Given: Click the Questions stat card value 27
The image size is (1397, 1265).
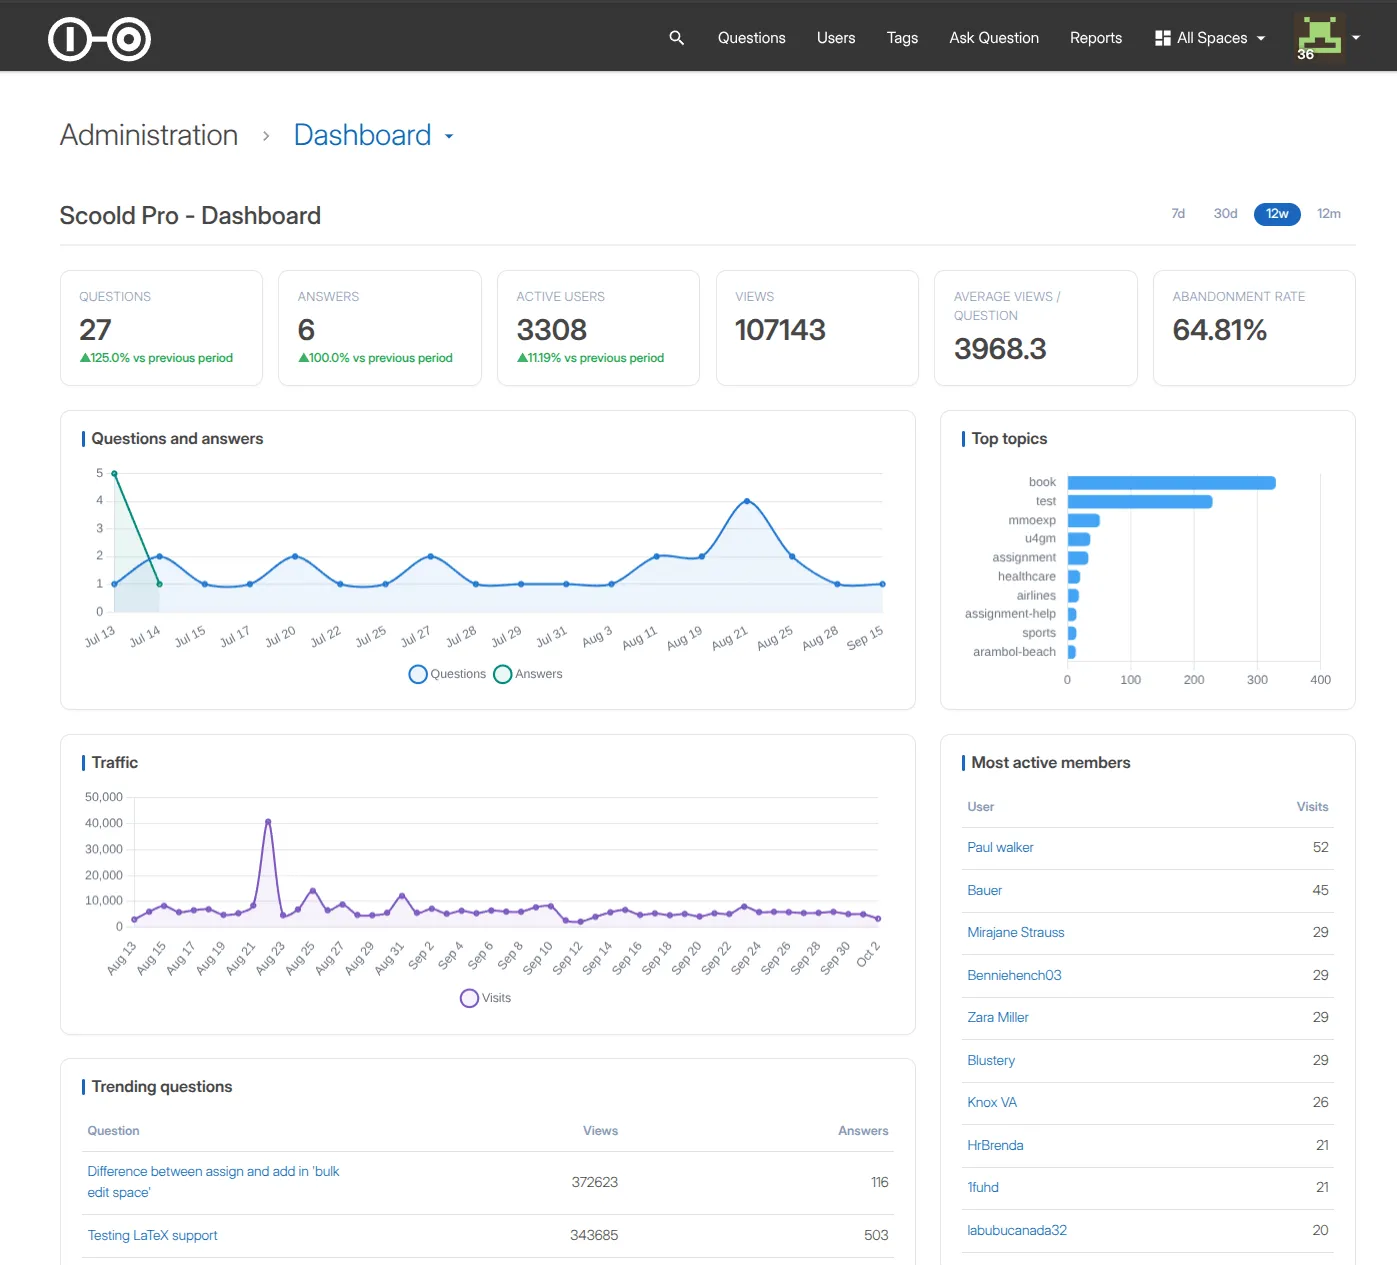Looking at the screenshot, I should coord(95,330).
